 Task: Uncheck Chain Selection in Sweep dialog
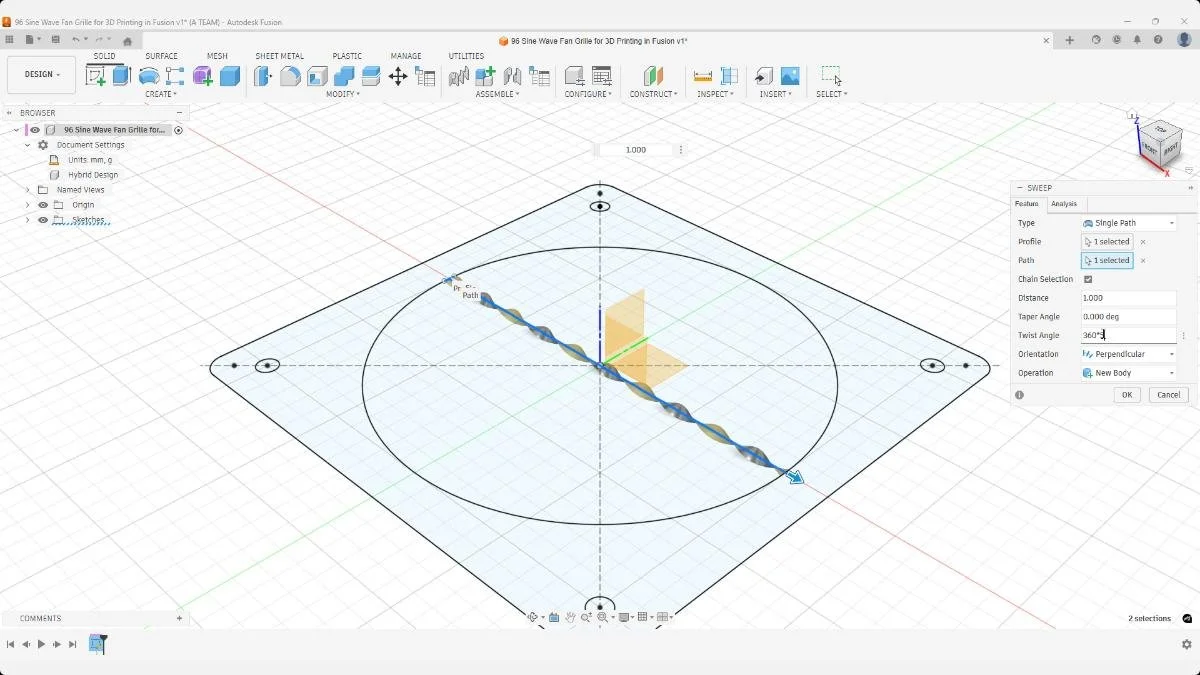[1088, 279]
